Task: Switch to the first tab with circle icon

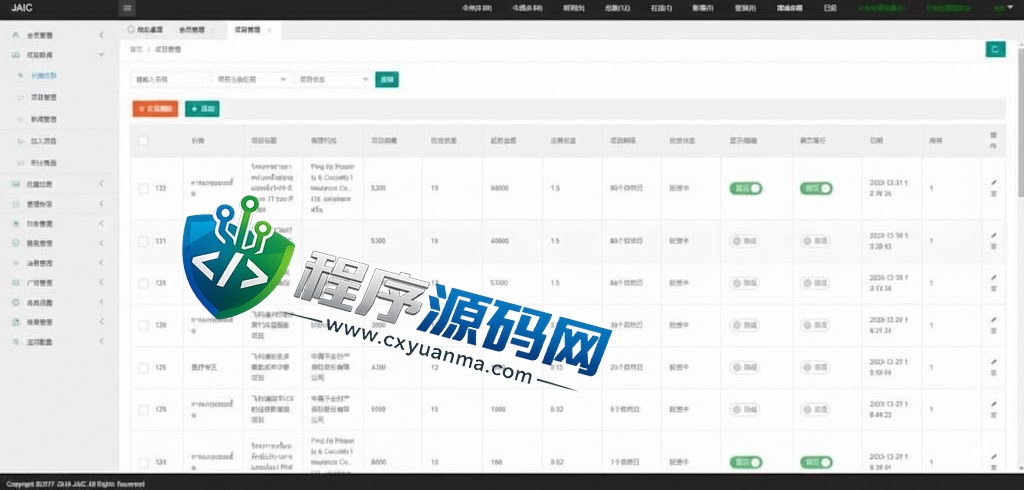Action: (x=144, y=30)
